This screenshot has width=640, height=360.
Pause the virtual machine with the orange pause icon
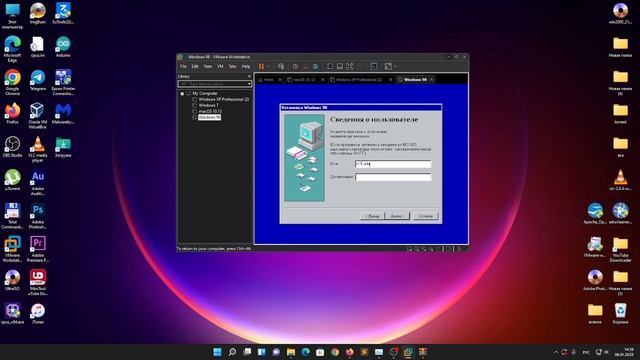pyautogui.click(x=261, y=67)
